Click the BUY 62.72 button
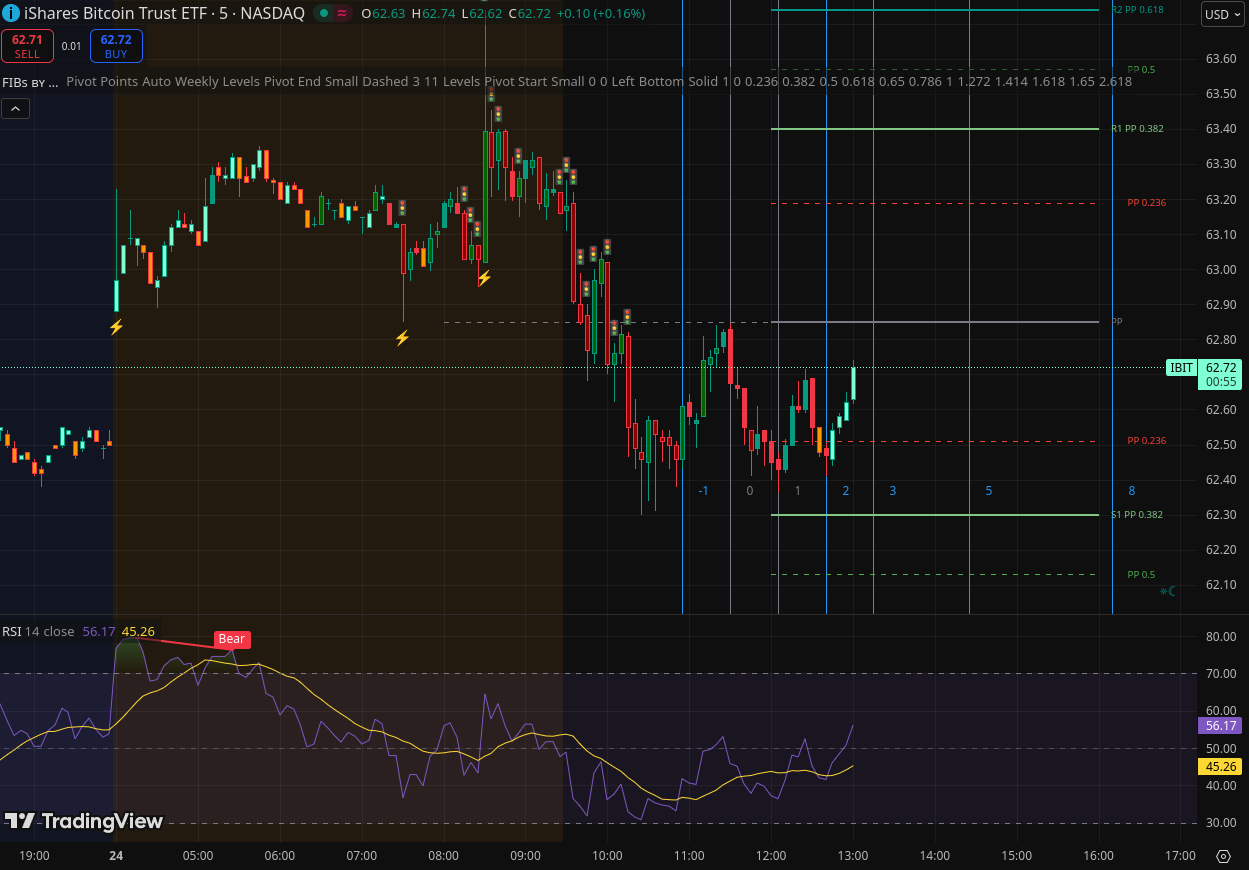 click(116, 46)
